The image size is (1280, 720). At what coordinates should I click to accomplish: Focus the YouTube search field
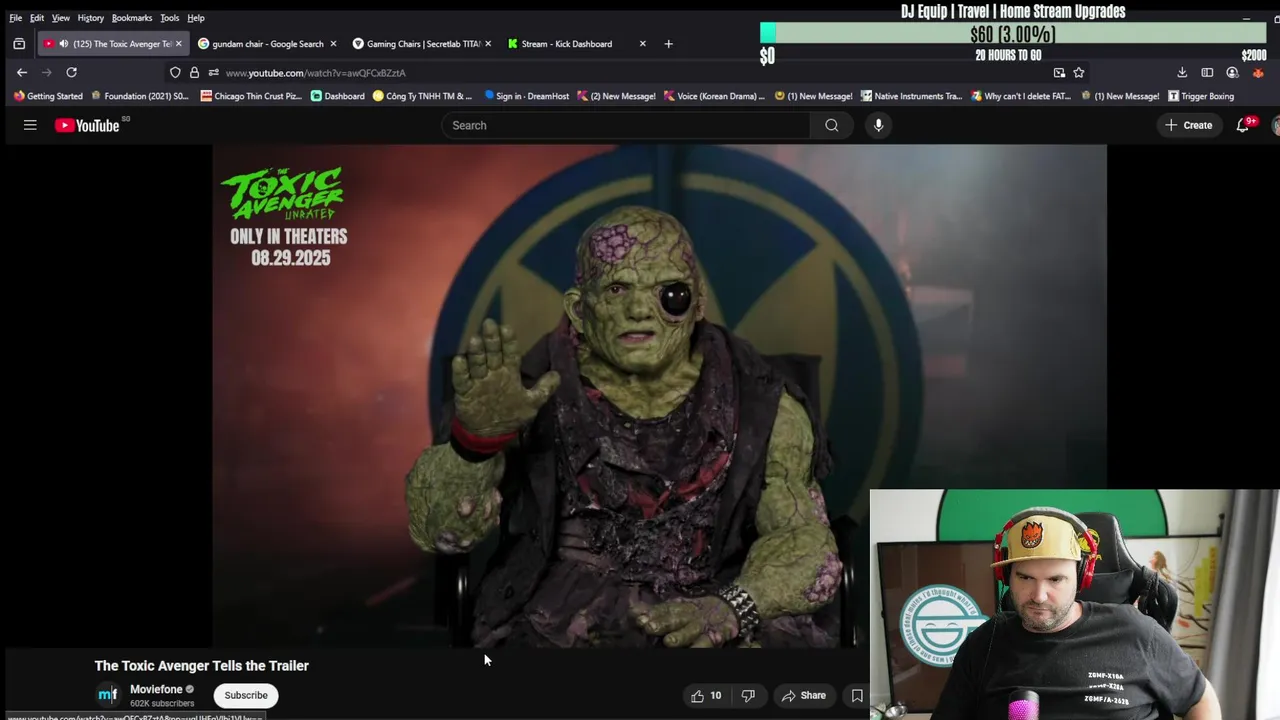tap(626, 125)
